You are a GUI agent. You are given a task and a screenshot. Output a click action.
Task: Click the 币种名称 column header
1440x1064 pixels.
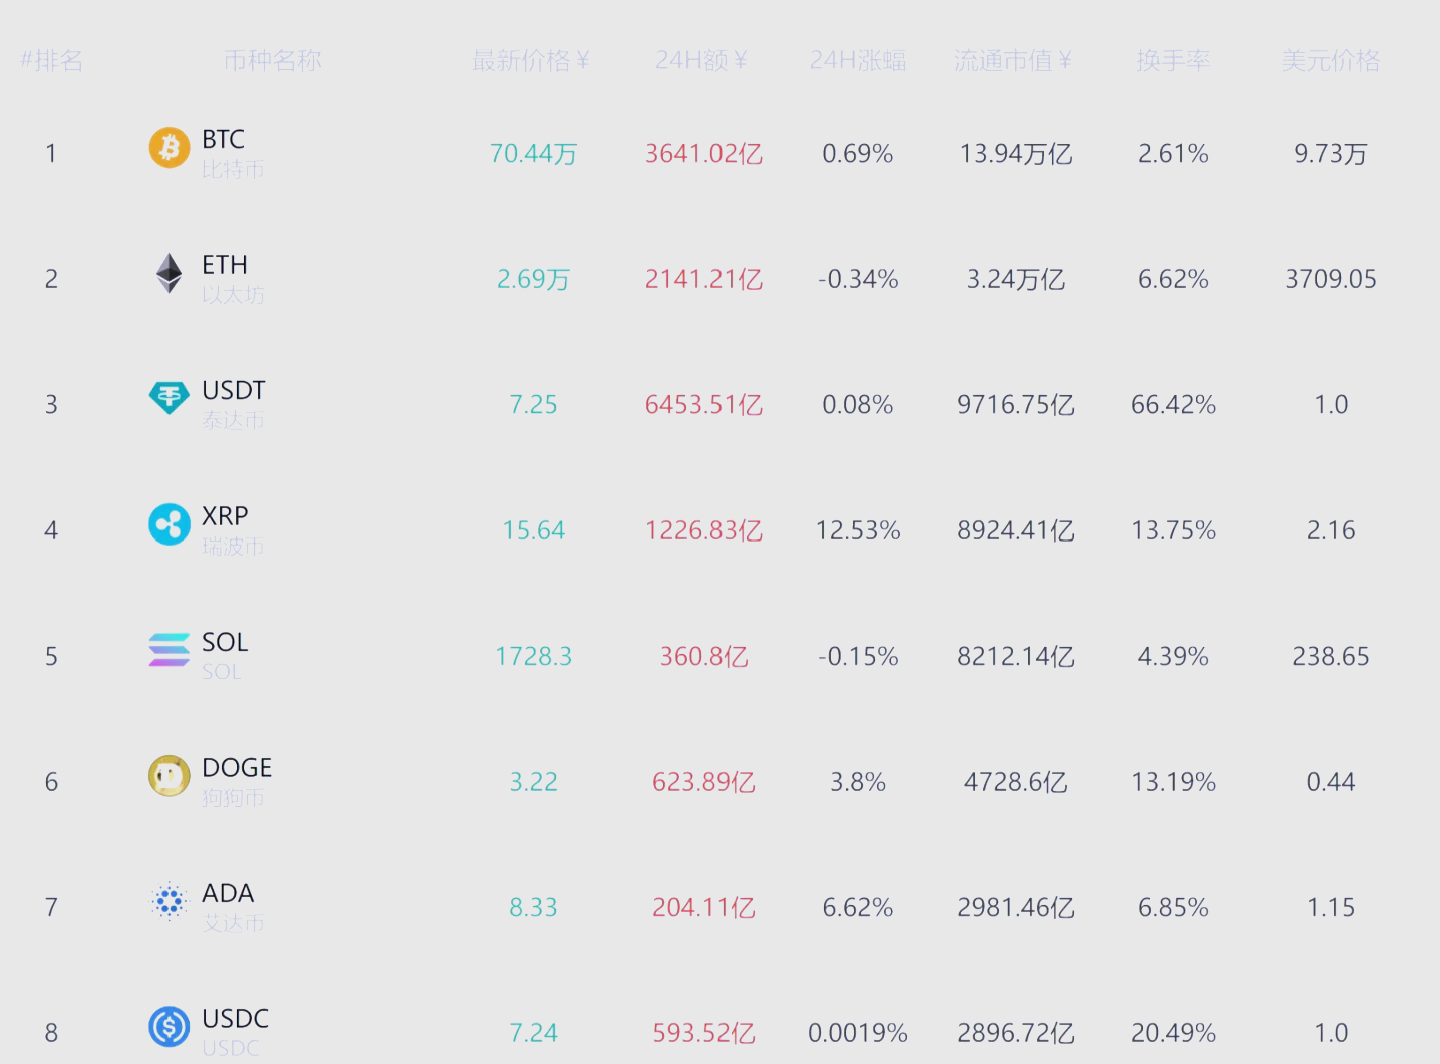[x=273, y=61]
